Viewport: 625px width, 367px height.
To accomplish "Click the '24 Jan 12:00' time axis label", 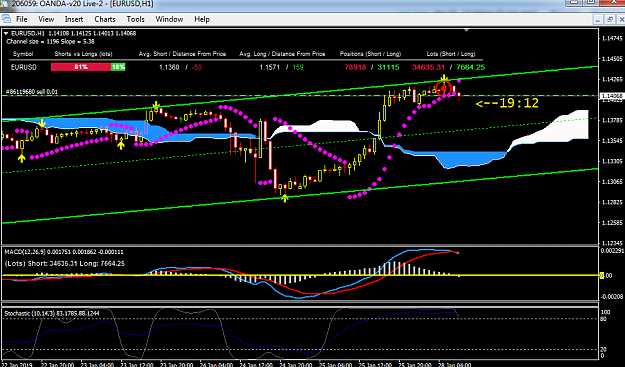I will pos(256,364).
